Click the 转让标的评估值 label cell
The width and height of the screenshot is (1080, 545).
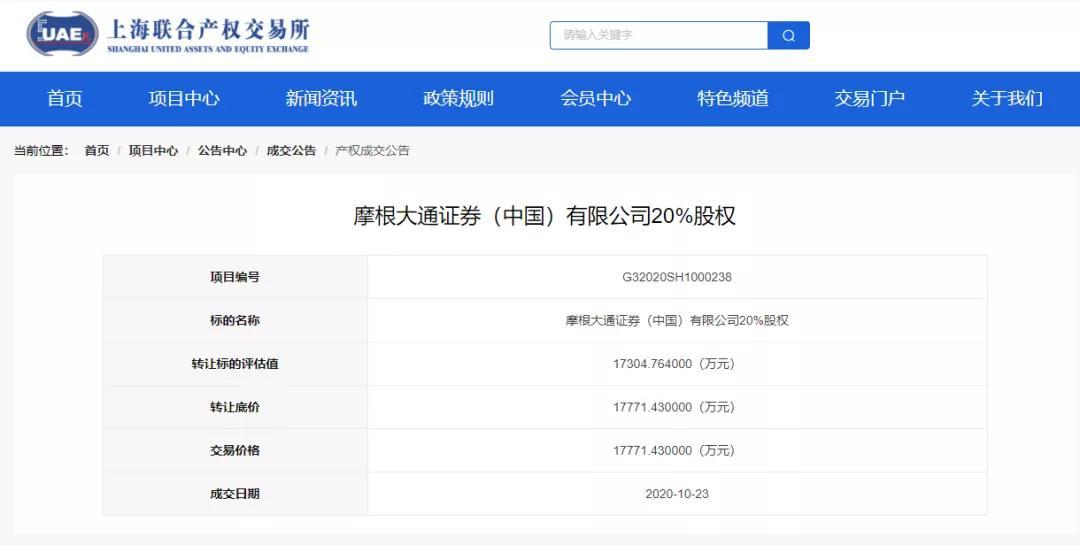click(x=235, y=364)
